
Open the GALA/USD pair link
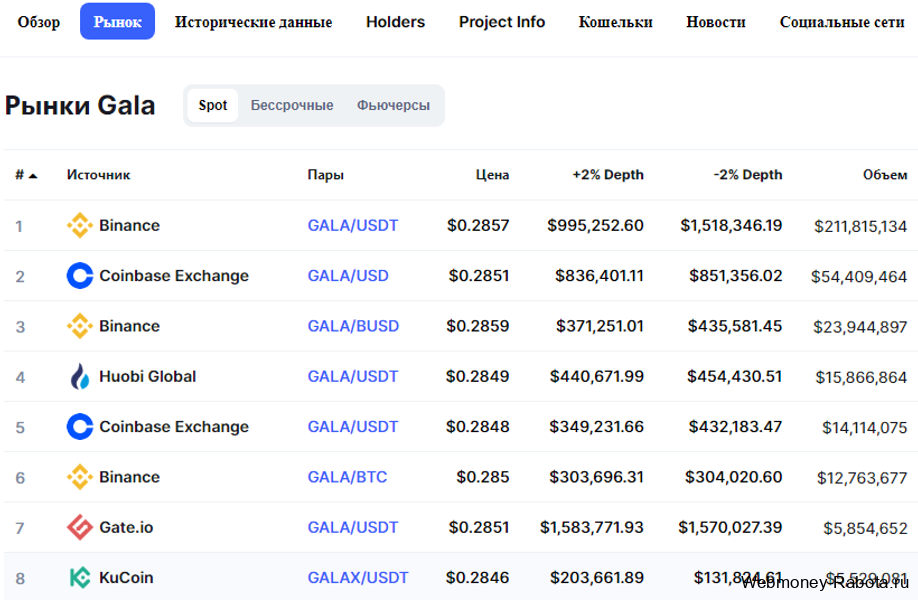pos(348,276)
